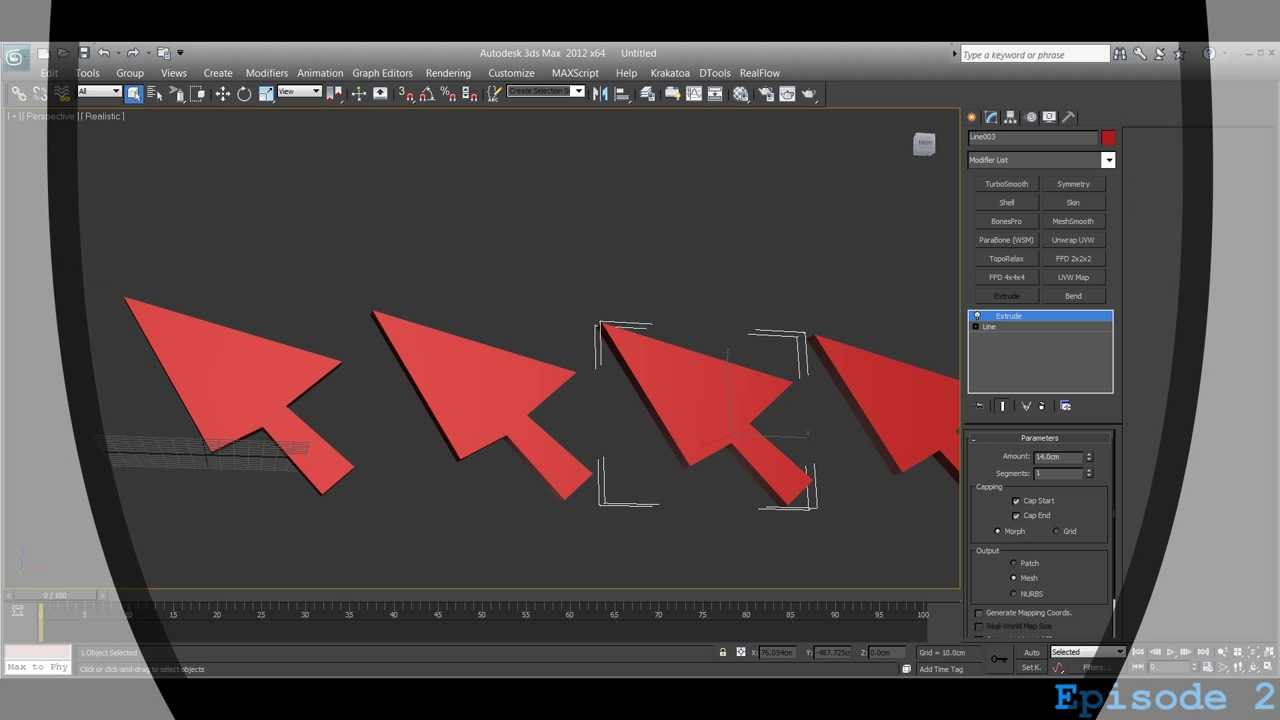The width and height of the screenshot is (1280, 720).
Task: Enable Generate Mapping Coords checkbox
Action: (x=979, y=613)
